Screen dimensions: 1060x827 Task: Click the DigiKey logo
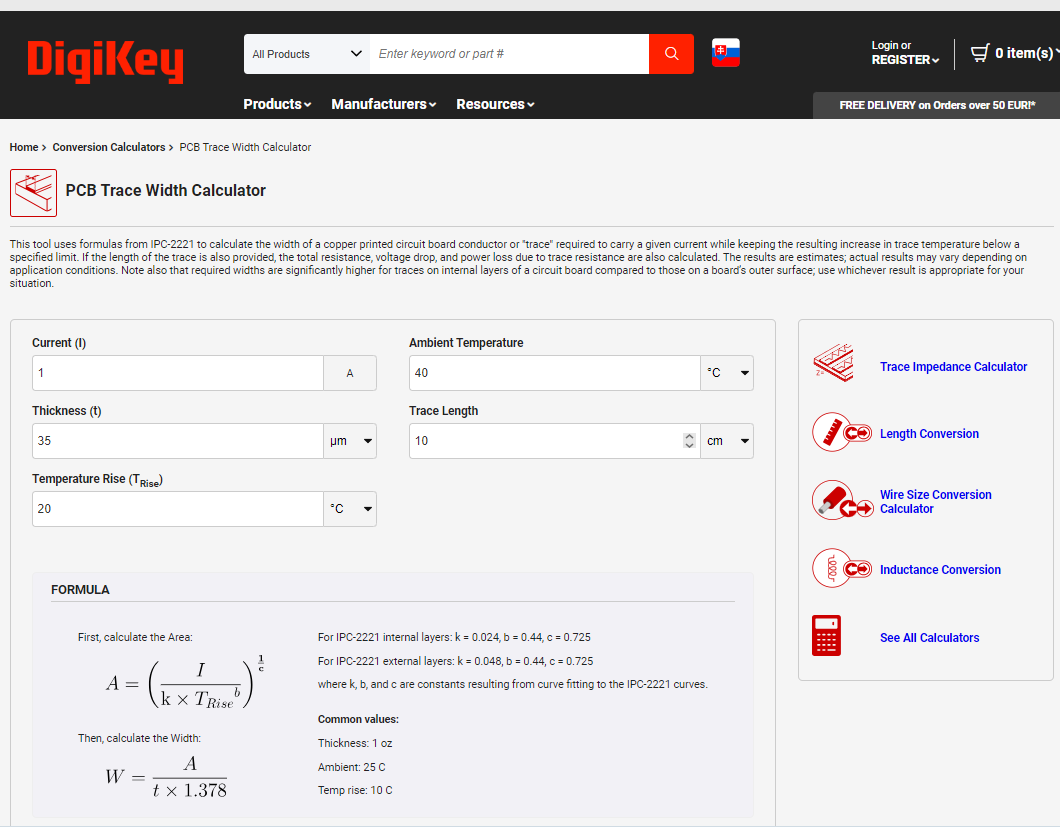tap(105, 61)
